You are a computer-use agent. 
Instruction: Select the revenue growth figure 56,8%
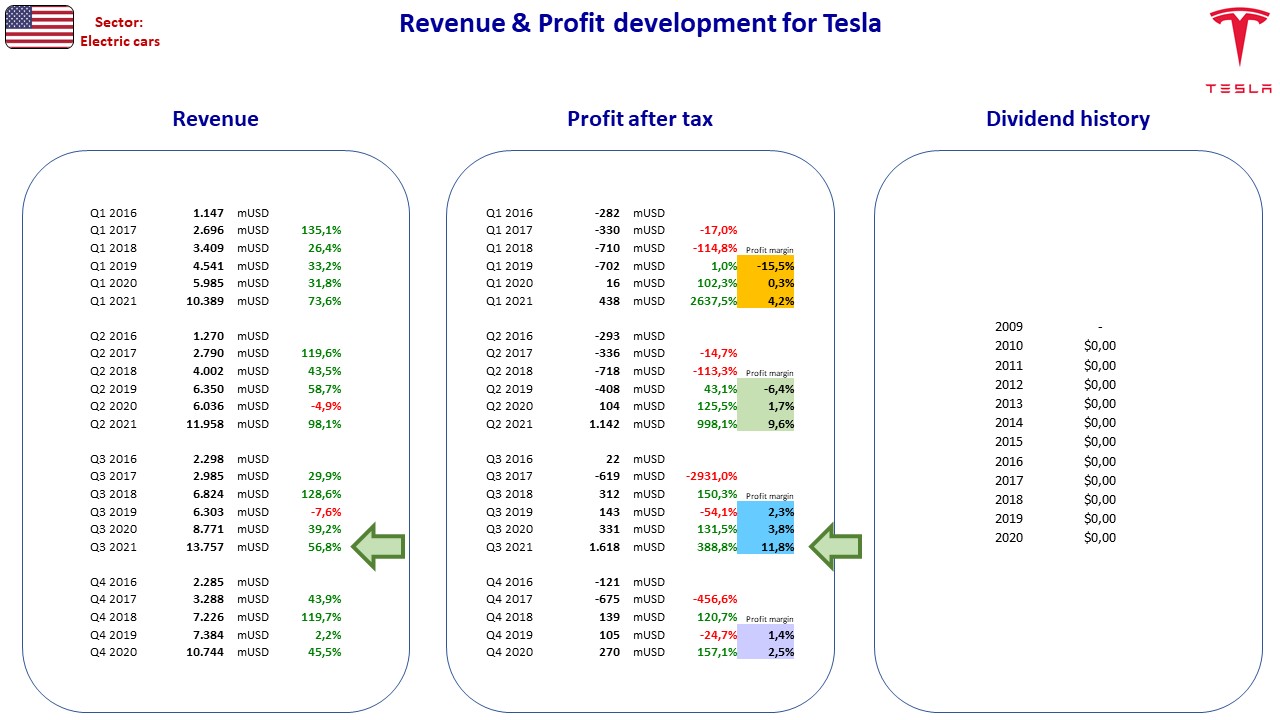[324, 547]
